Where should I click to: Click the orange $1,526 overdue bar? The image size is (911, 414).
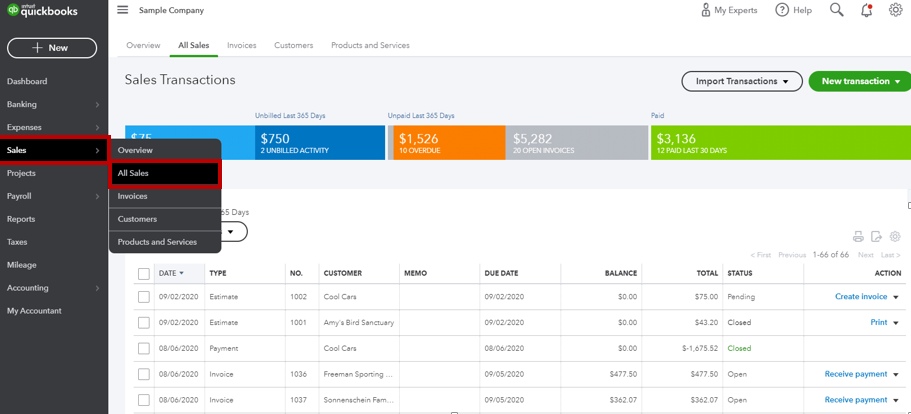(447, 143)
